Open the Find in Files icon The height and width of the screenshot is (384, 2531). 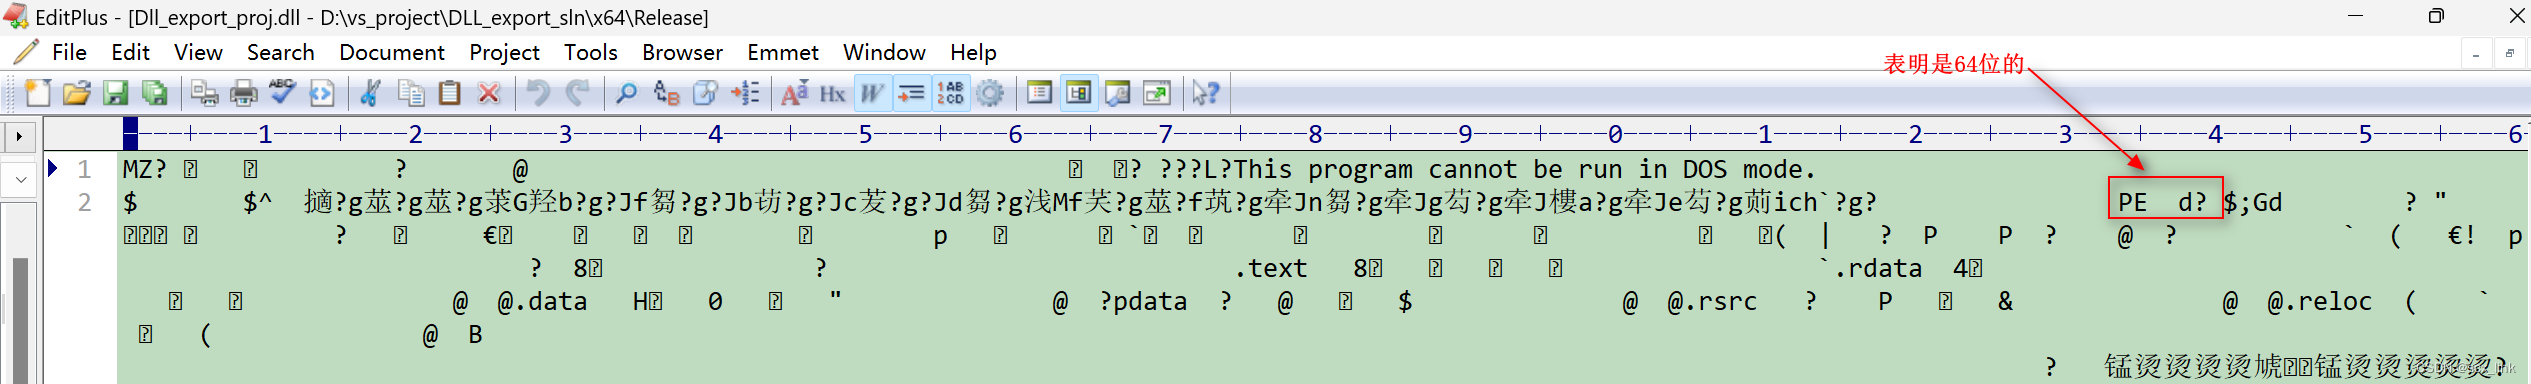coord(705,93)
